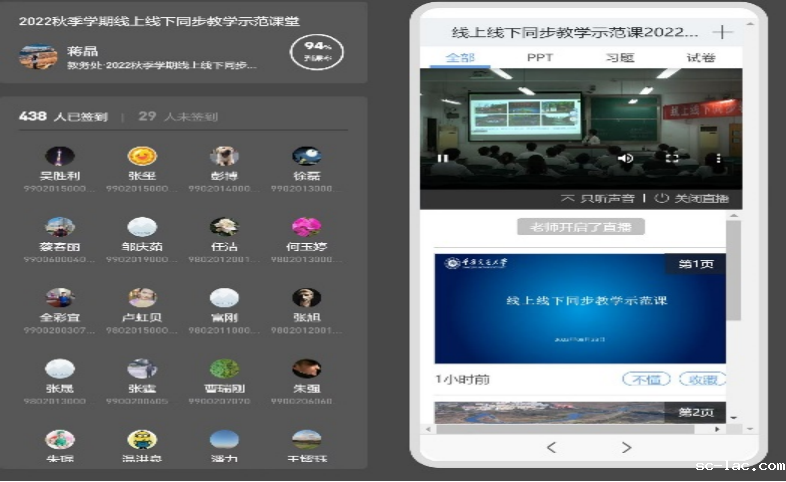Open the video's three-dot more options
Screen dimensions: 786x482
coord(719,158)
